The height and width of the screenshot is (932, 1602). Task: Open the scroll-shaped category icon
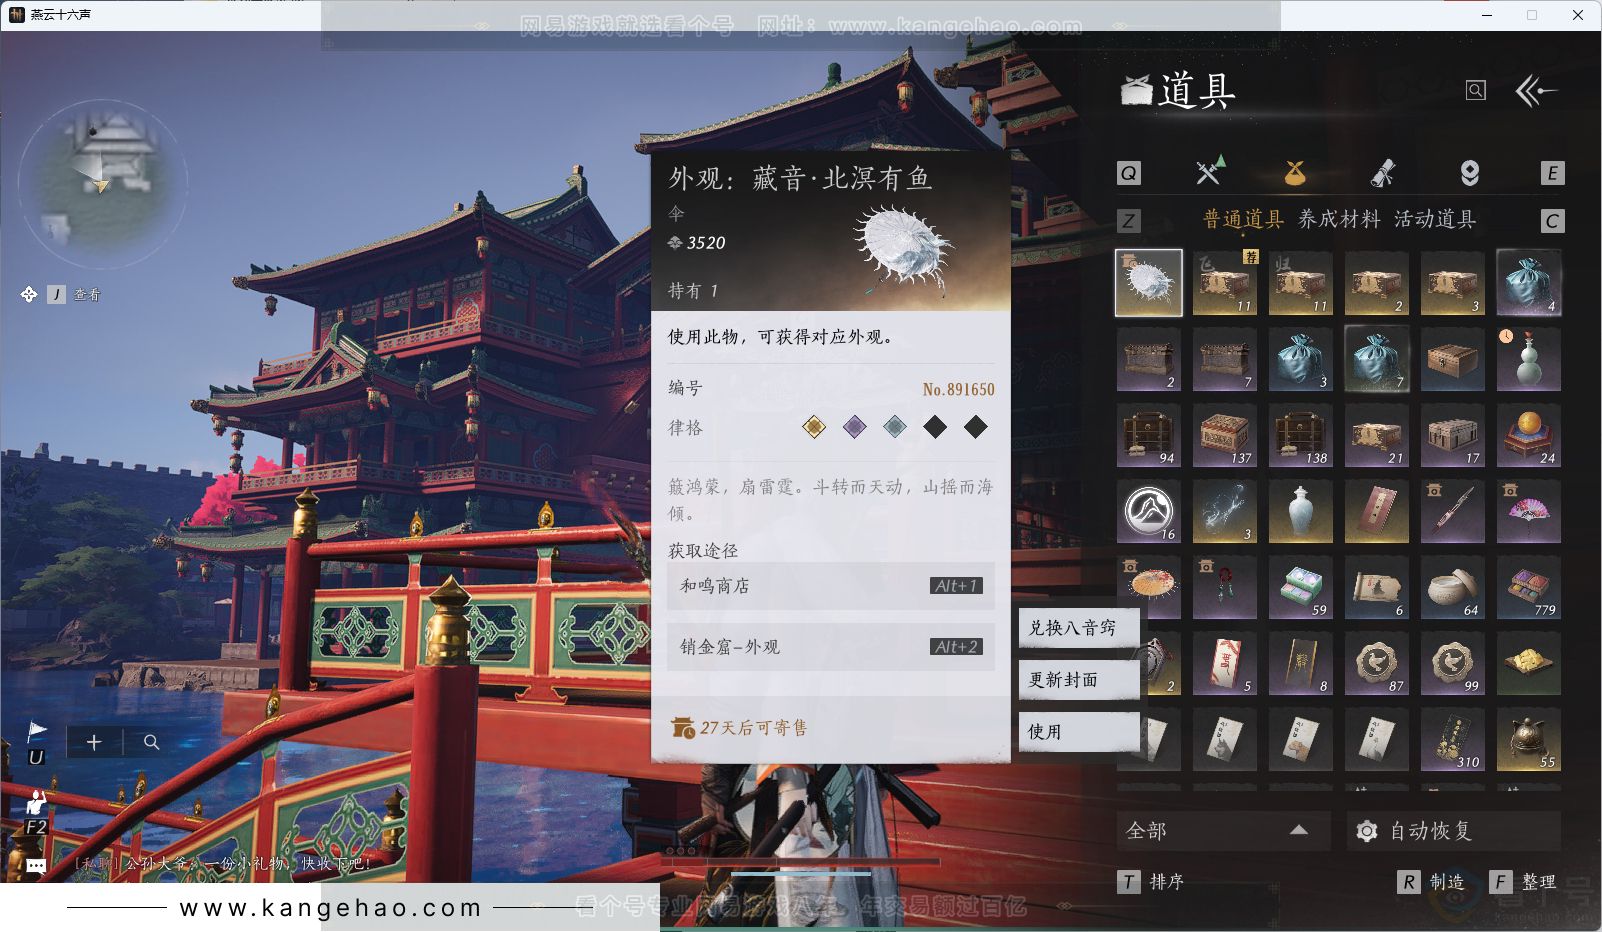[1382, 173]
